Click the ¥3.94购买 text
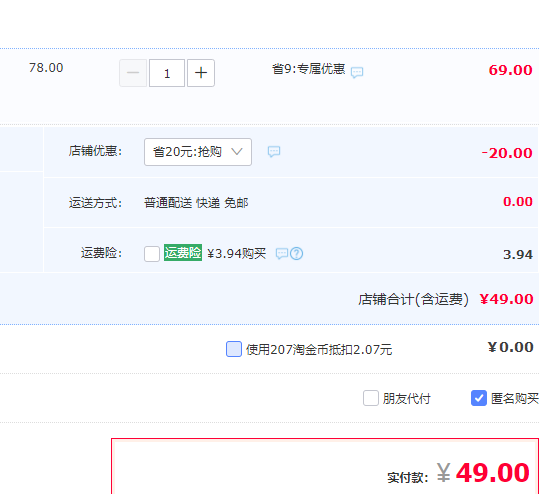 pos(237,253)
